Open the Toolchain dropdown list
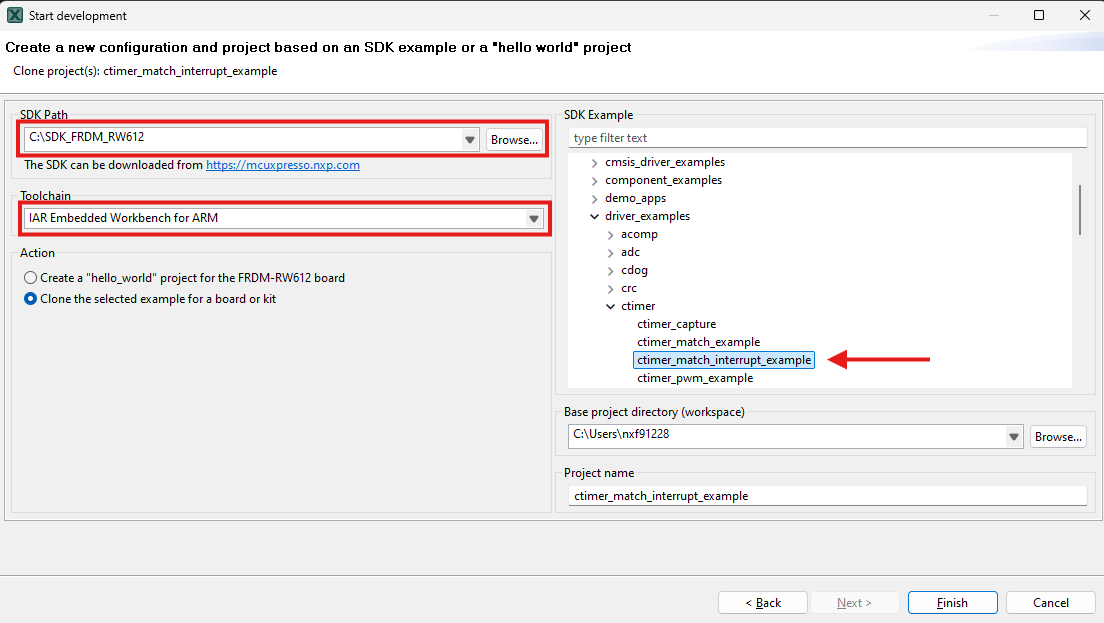The height and width of the screenshot is (623, 1104). click(535, 218)
